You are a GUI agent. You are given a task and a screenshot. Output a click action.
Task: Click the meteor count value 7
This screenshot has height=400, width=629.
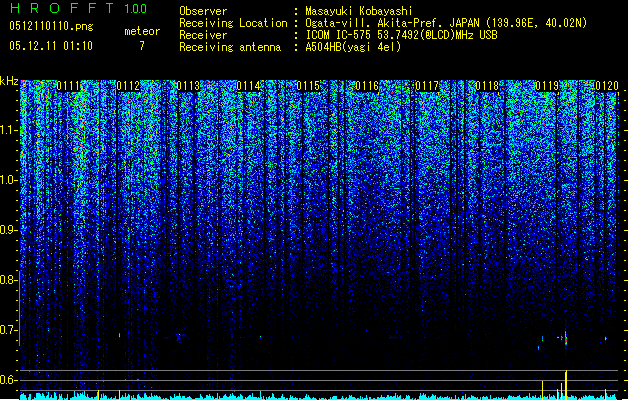point(142,46)
